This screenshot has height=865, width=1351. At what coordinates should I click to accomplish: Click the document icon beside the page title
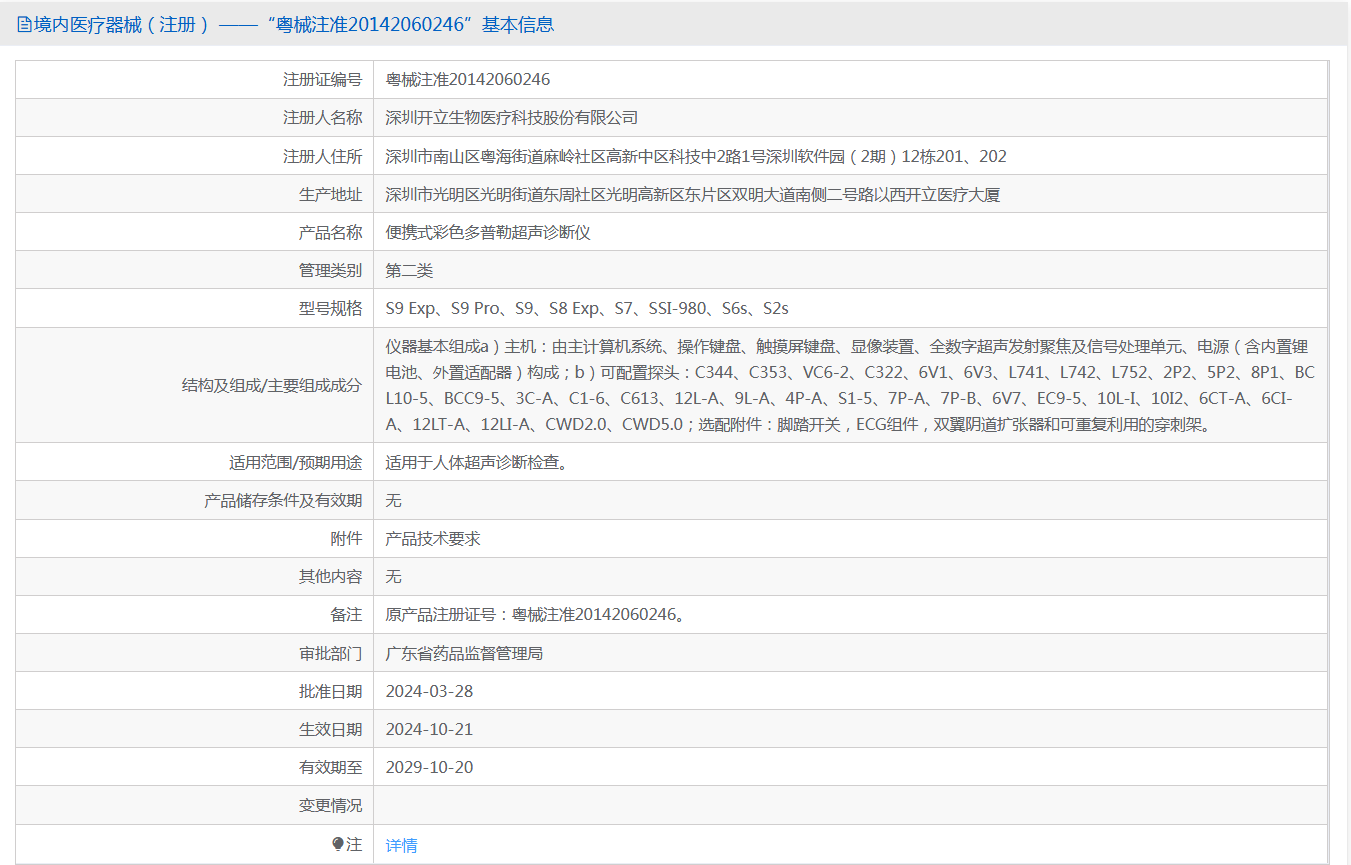[24, 25]
